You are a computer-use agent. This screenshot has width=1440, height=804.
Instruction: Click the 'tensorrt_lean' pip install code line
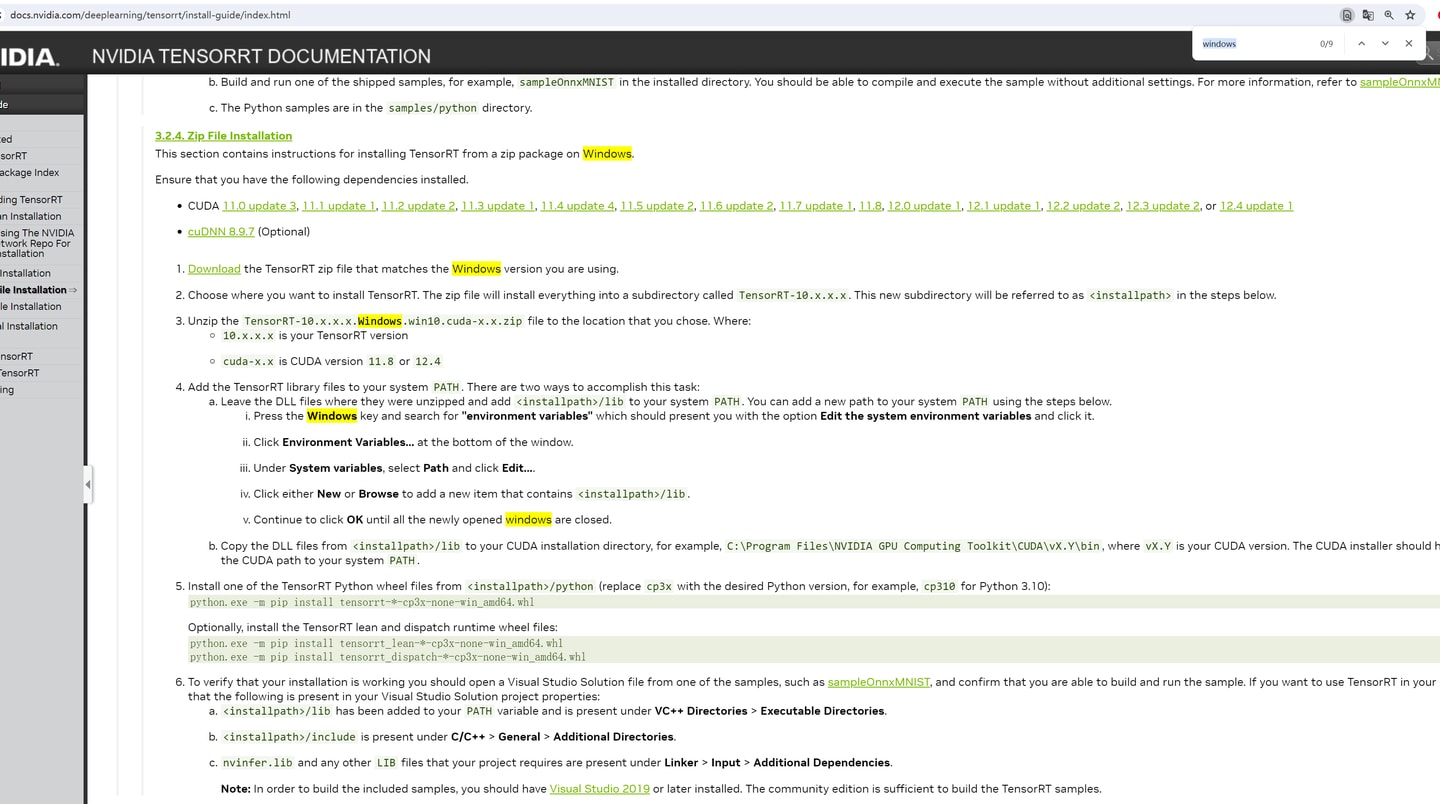click(x=376, y=644)
